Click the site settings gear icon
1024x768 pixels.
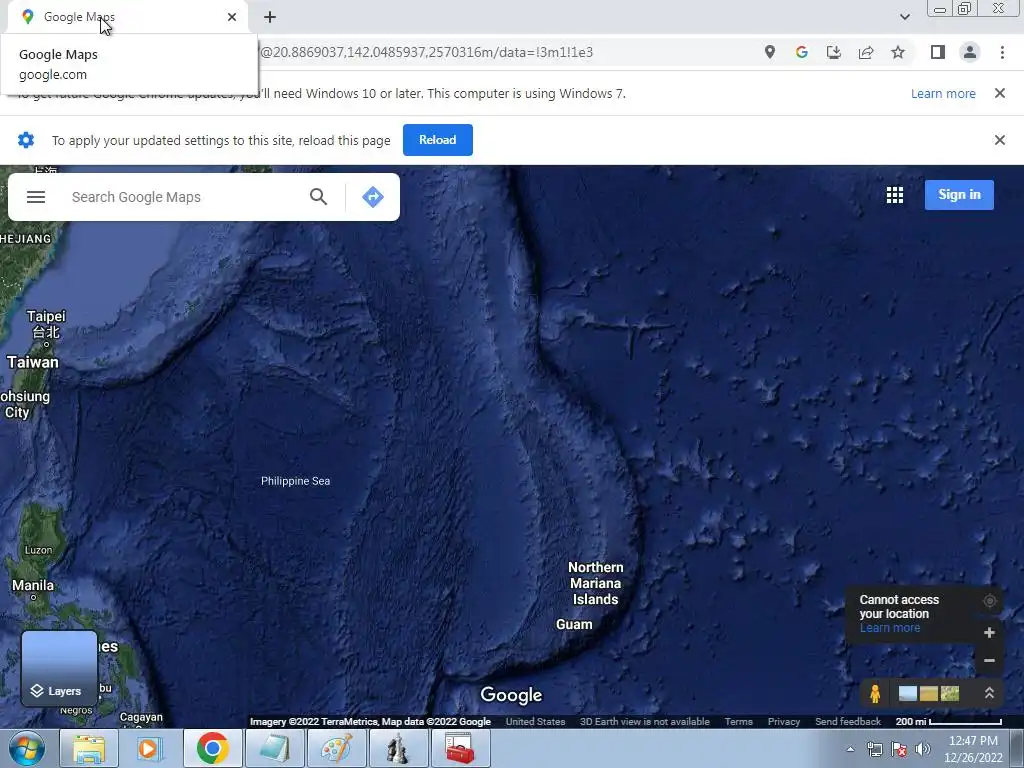pyautogui.click(x=26, y=140)
